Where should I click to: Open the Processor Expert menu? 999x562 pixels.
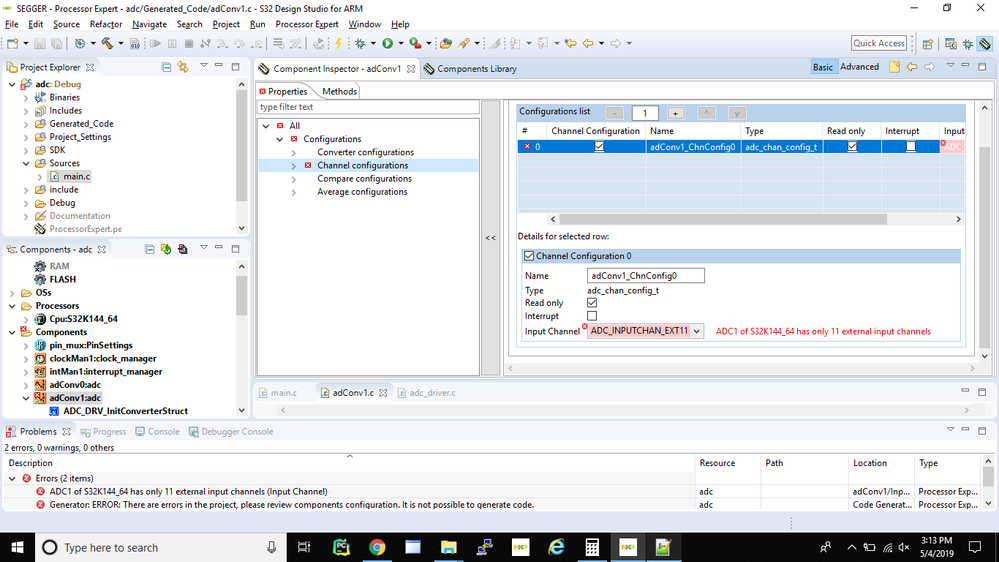(x=306, y=24)
